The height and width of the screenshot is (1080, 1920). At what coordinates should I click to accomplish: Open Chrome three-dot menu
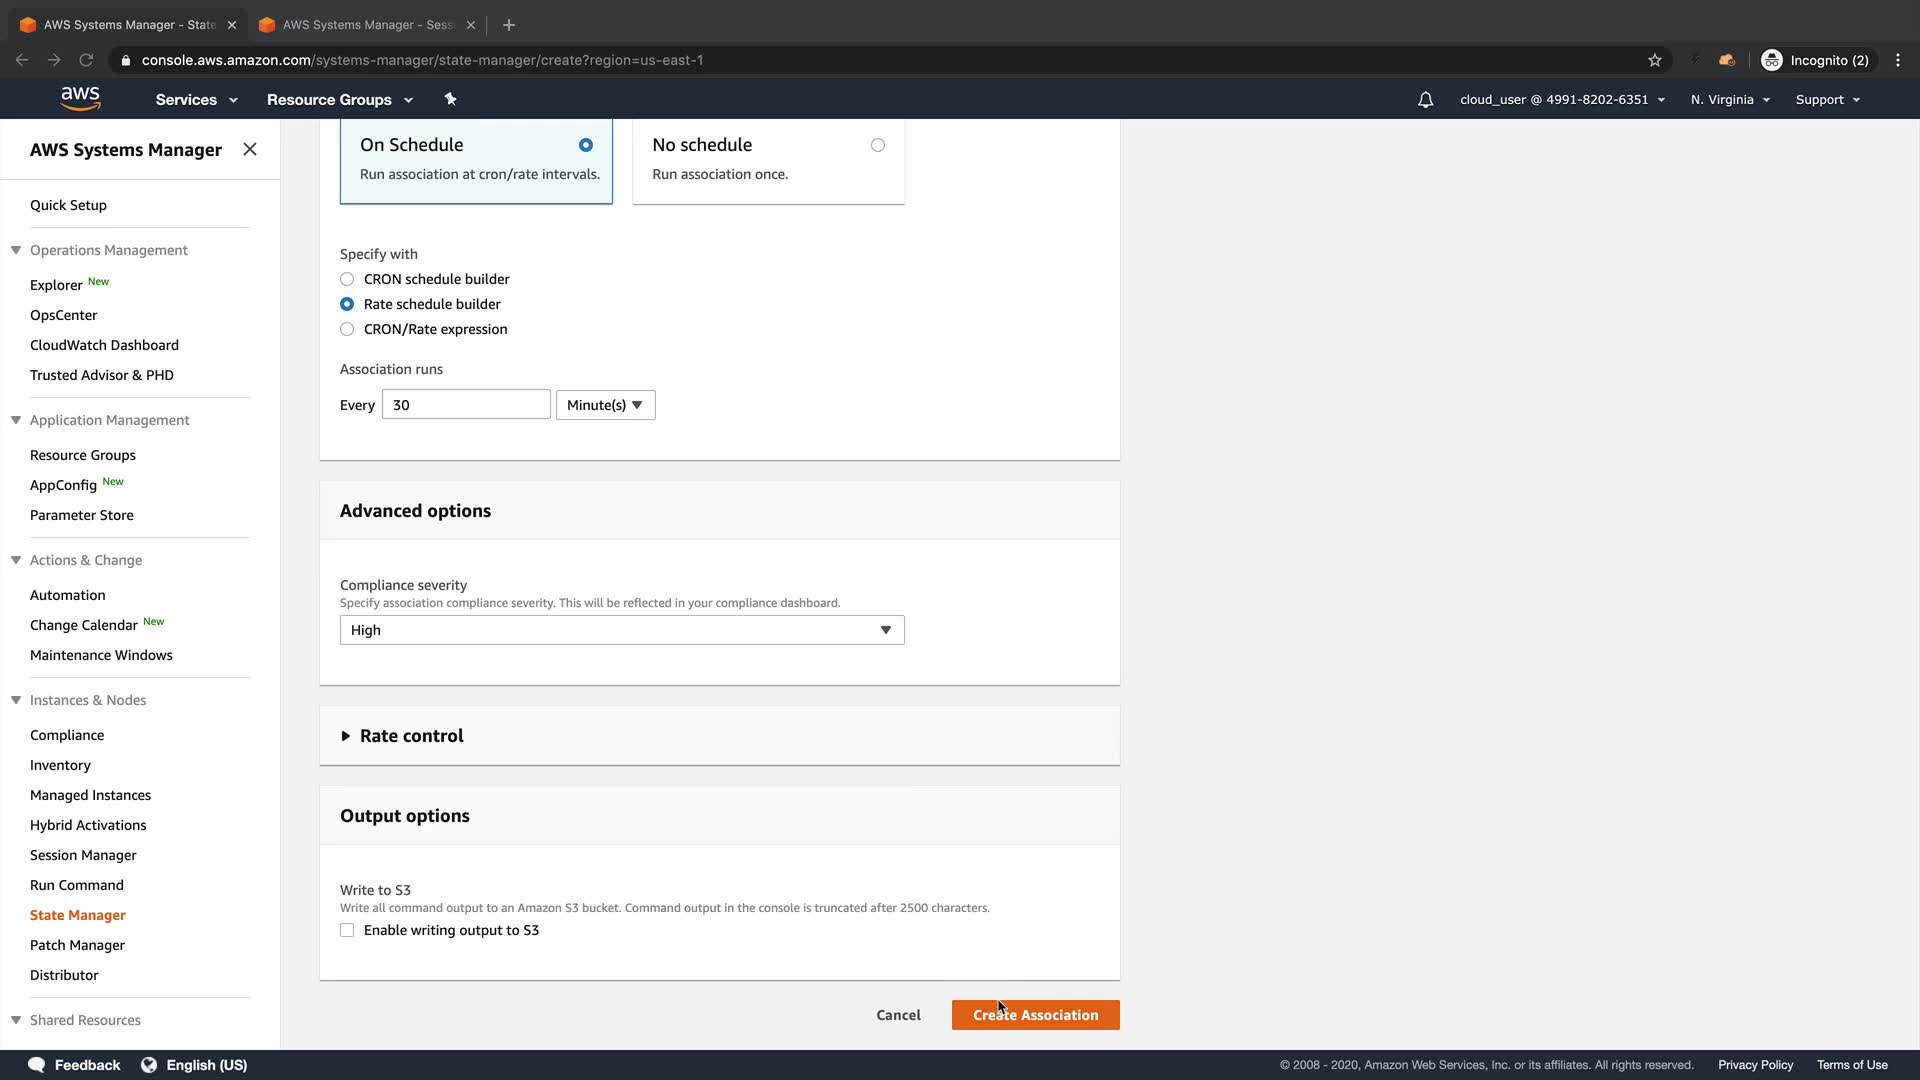1898,60
